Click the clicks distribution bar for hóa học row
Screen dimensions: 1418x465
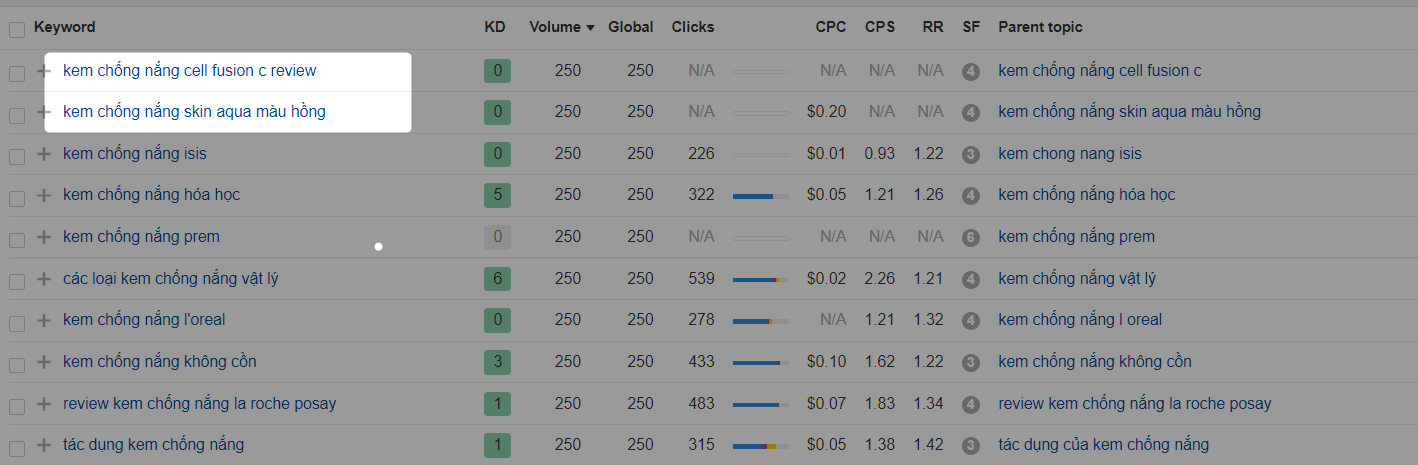coord(760,196)
